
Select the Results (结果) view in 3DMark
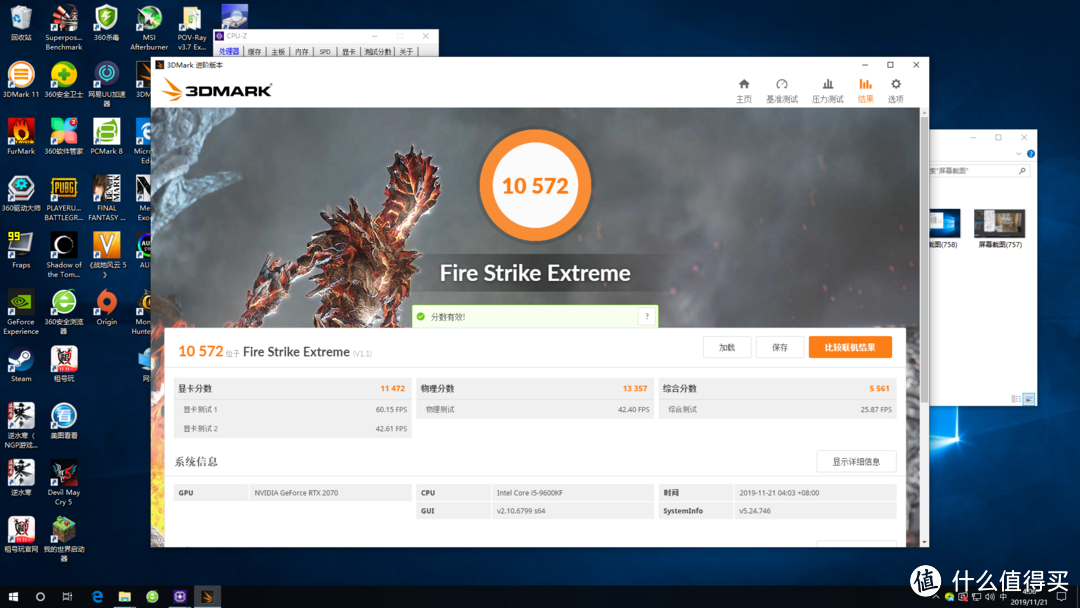click(865, 91)
